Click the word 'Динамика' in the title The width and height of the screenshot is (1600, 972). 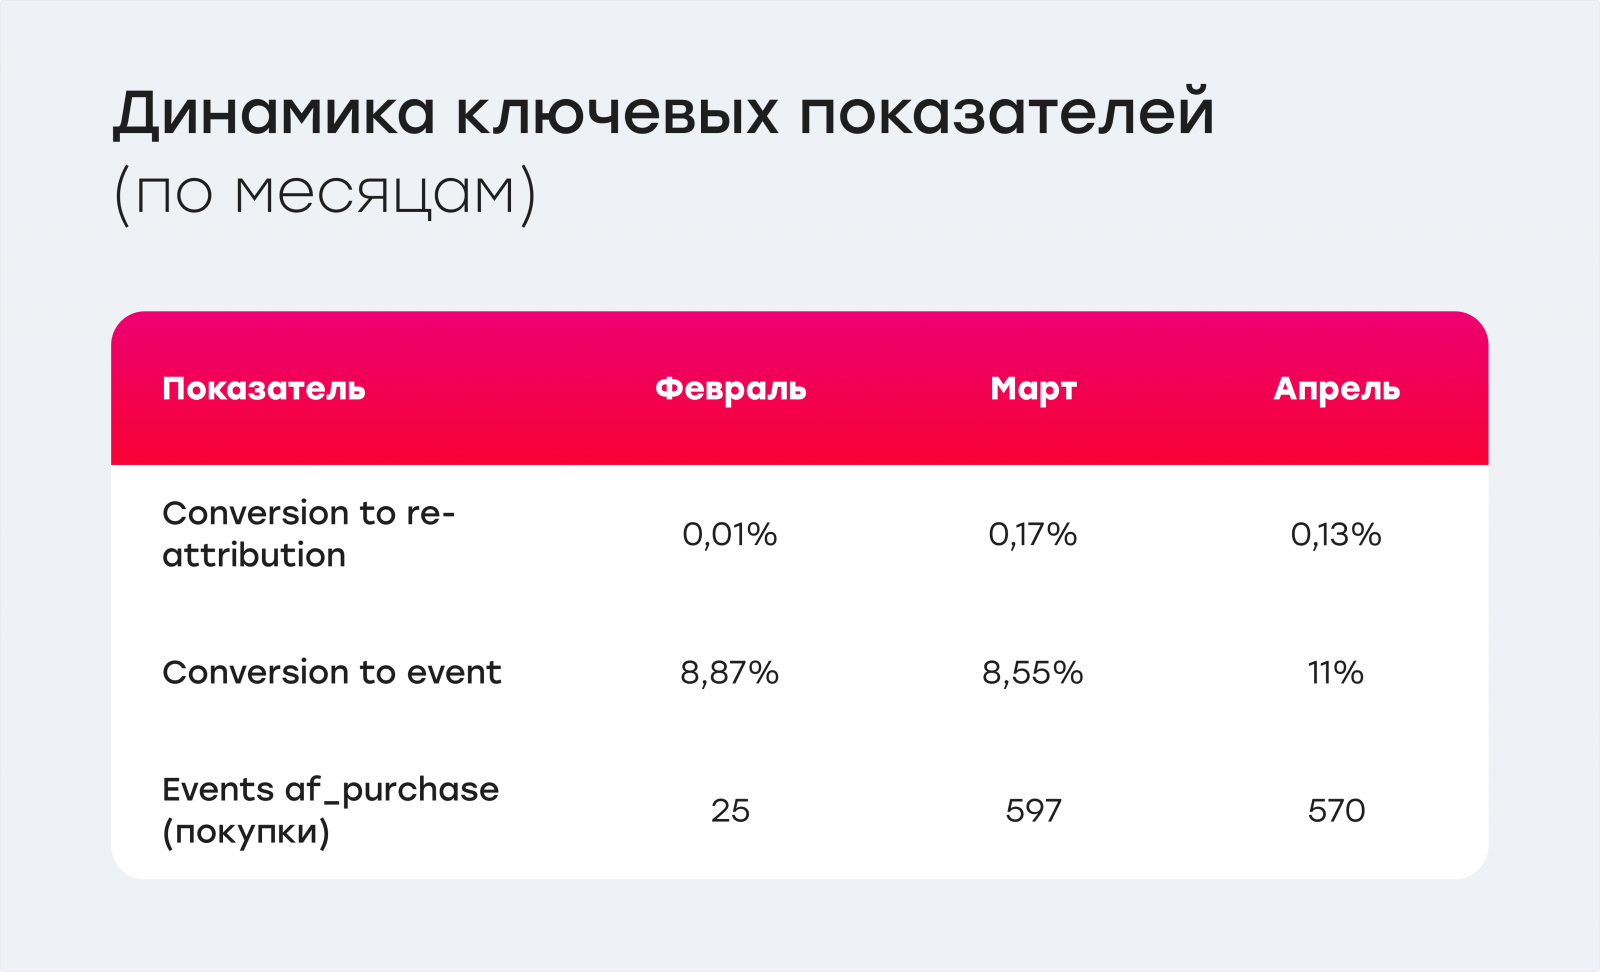pyautogui.click(x=274, y=113)
